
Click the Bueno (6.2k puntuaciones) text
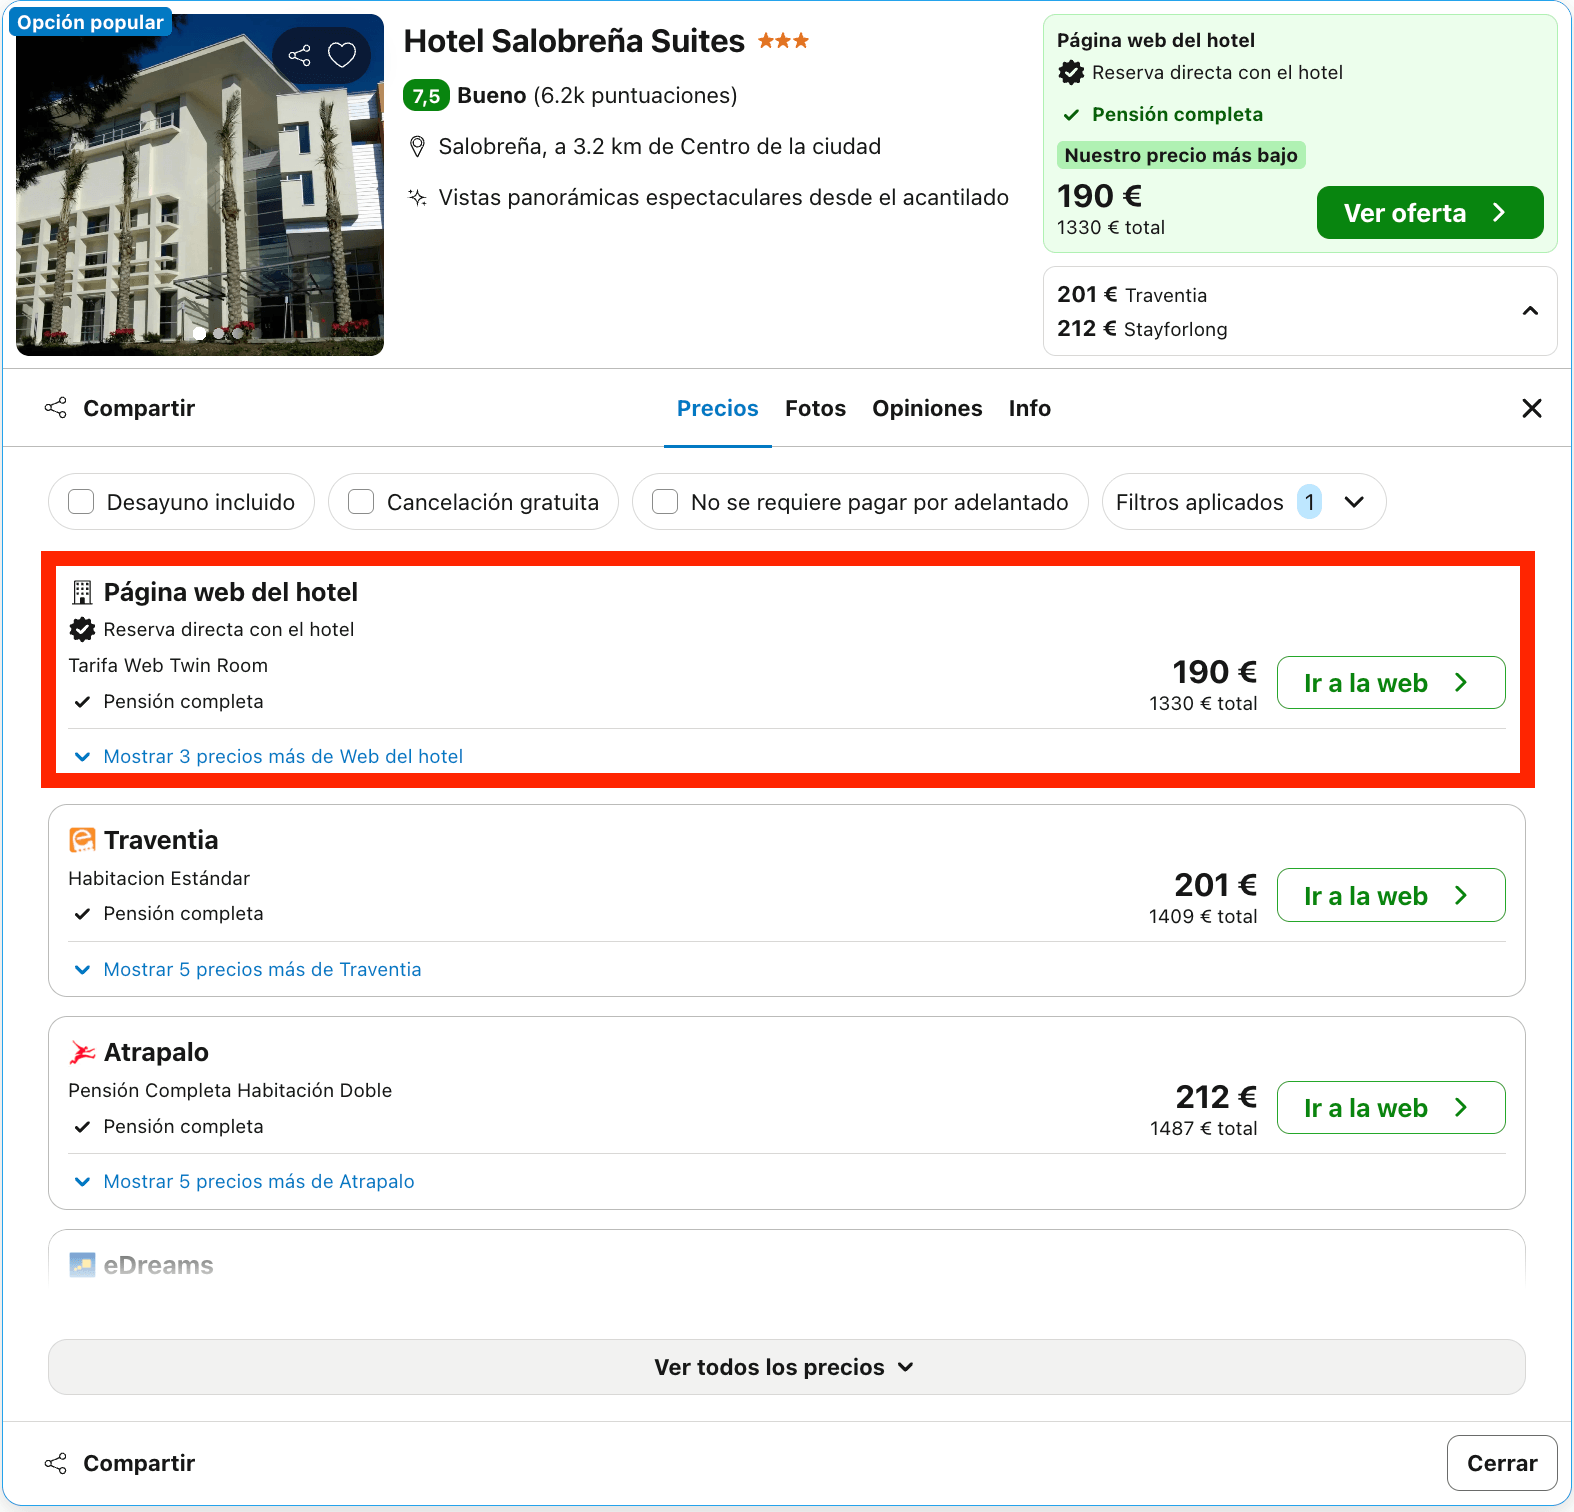tap(597, 96)
